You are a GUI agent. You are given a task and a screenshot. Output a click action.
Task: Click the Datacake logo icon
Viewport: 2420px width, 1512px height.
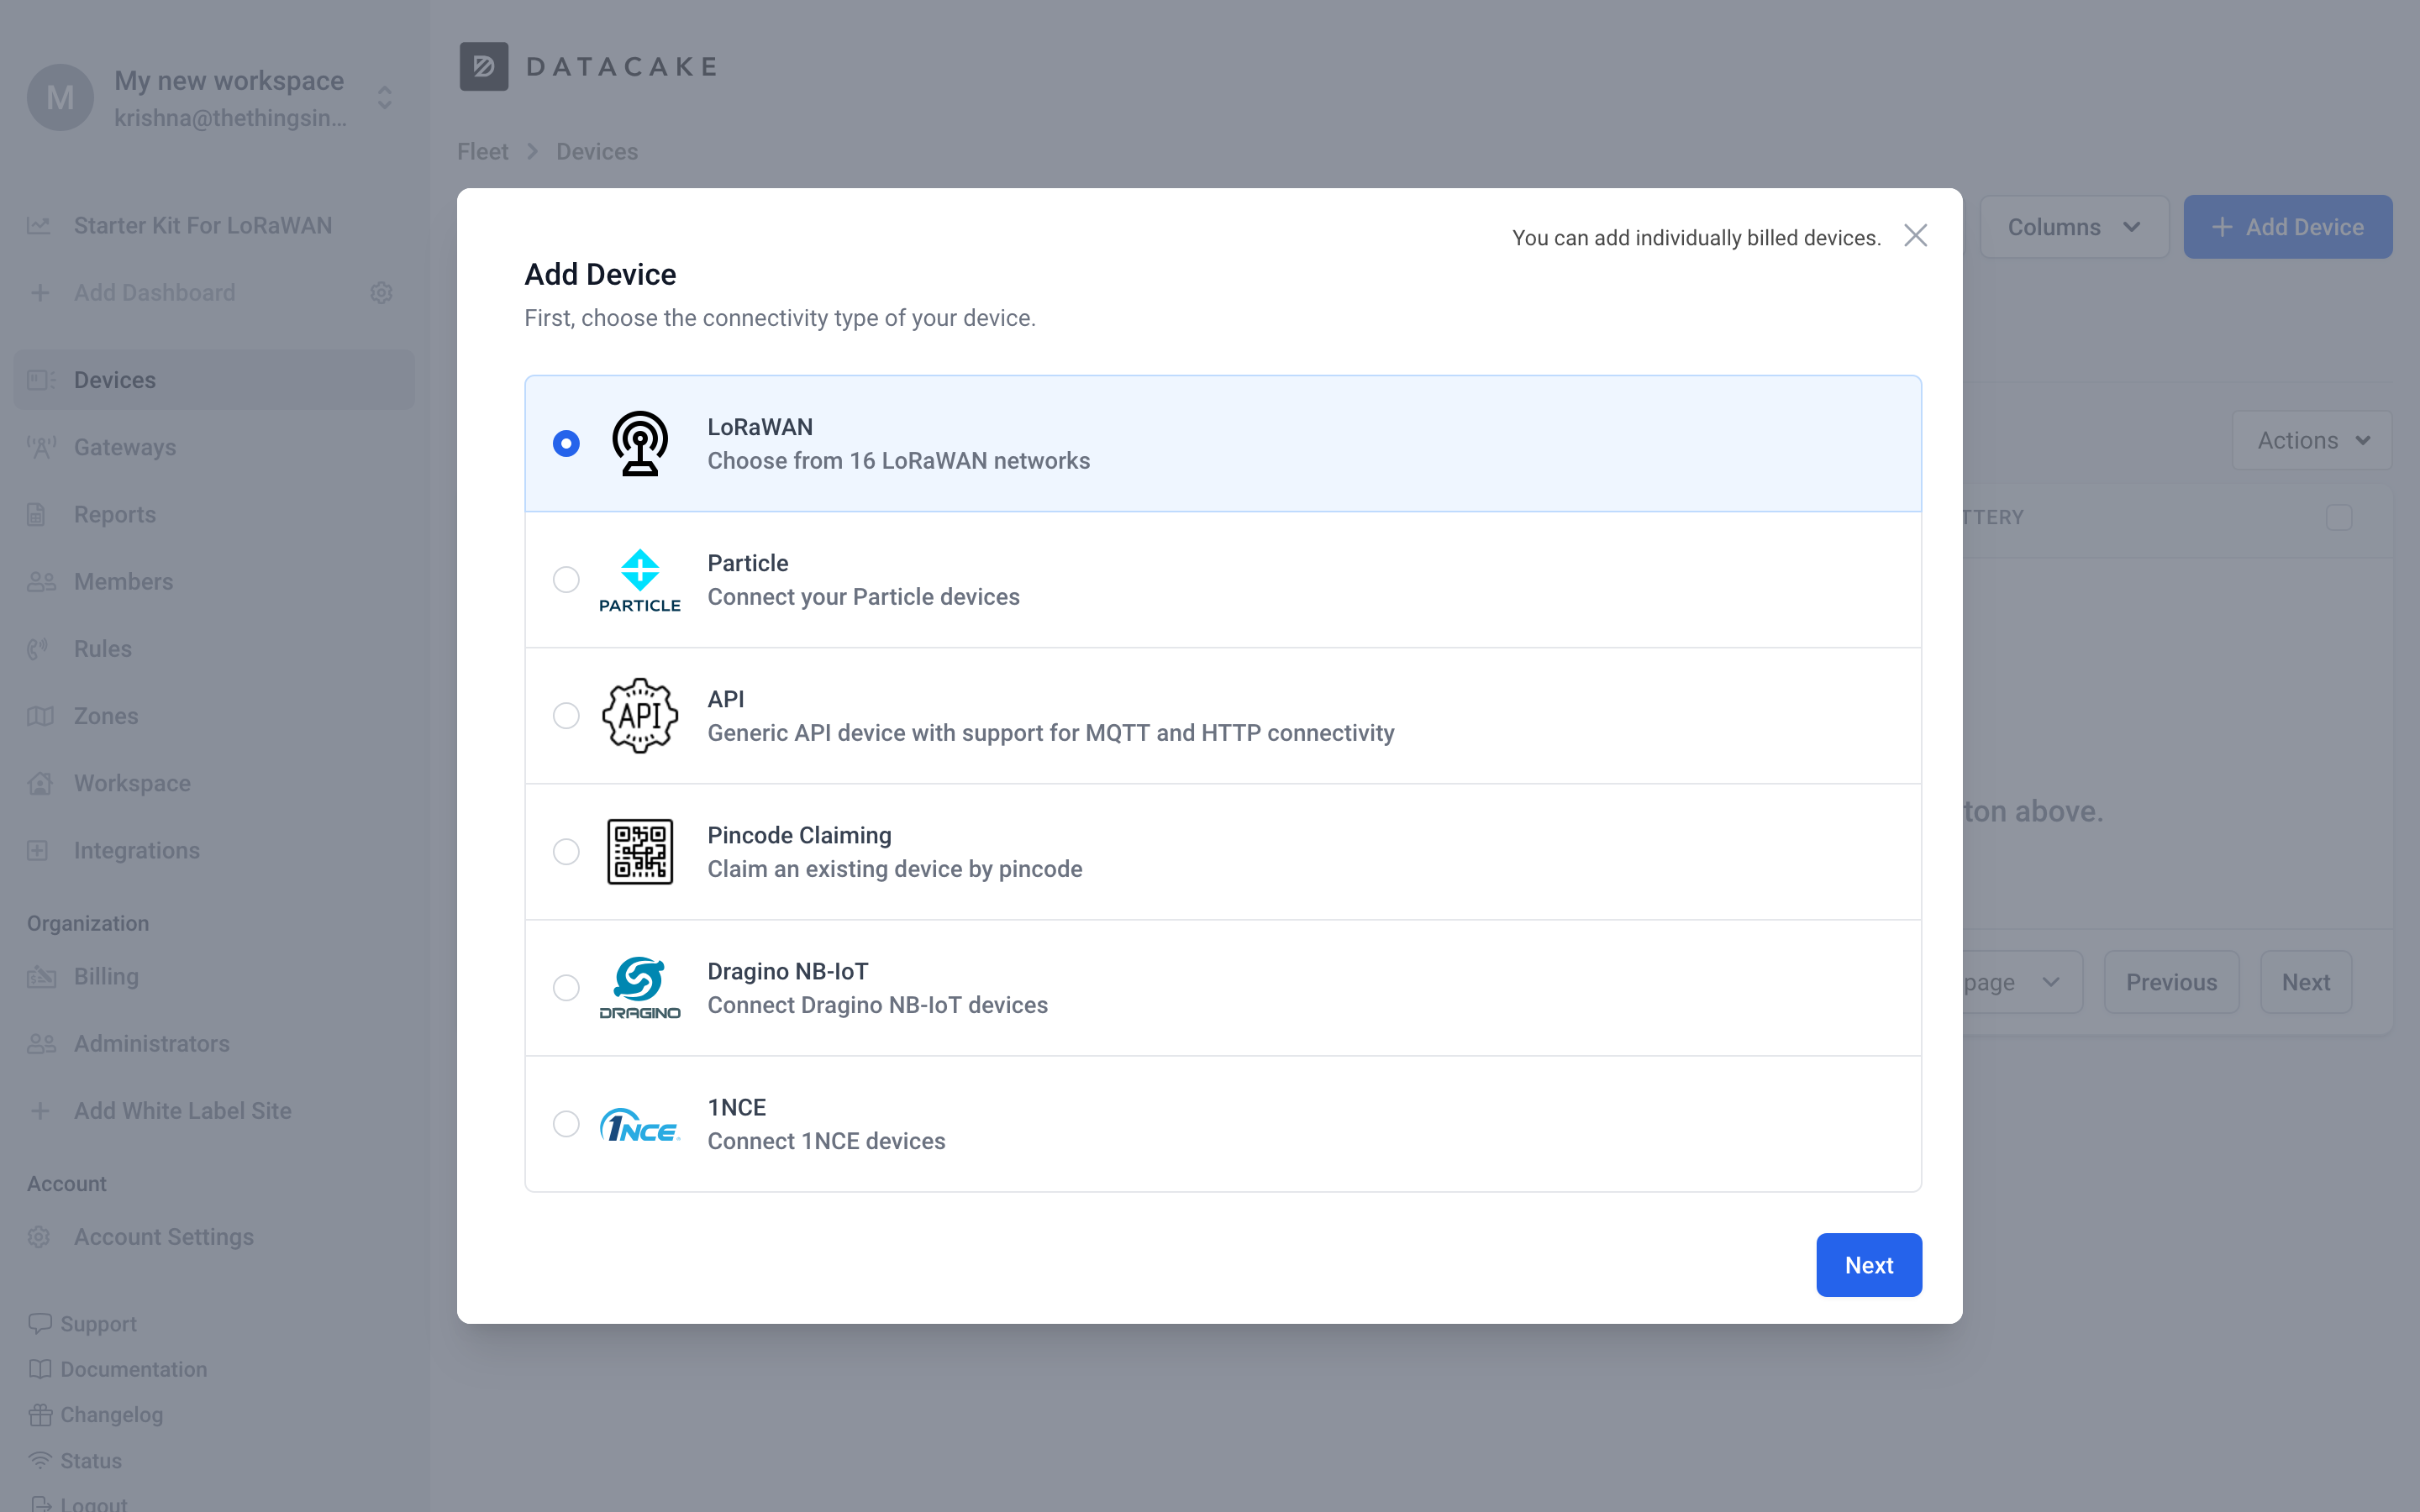484,67
